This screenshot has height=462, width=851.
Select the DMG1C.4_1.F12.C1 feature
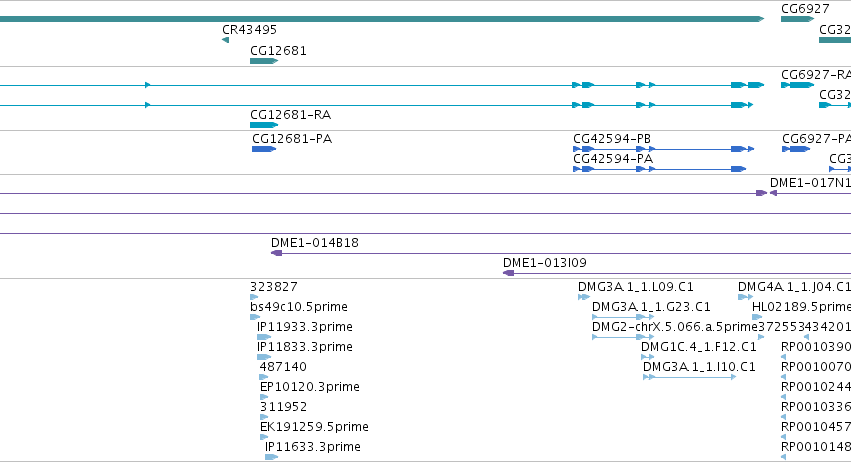tap(647, 357)
